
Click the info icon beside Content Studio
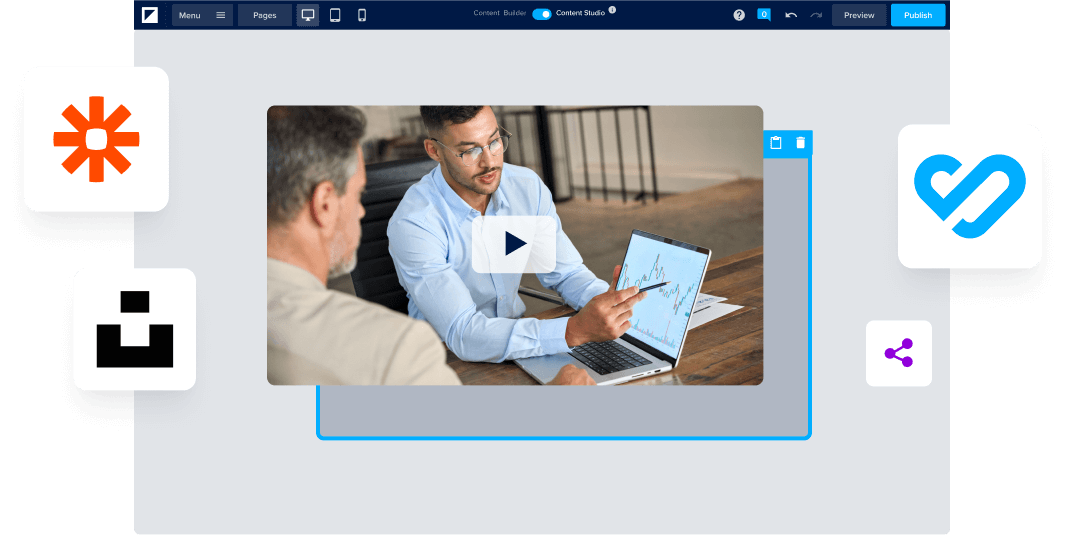point(612,10)
